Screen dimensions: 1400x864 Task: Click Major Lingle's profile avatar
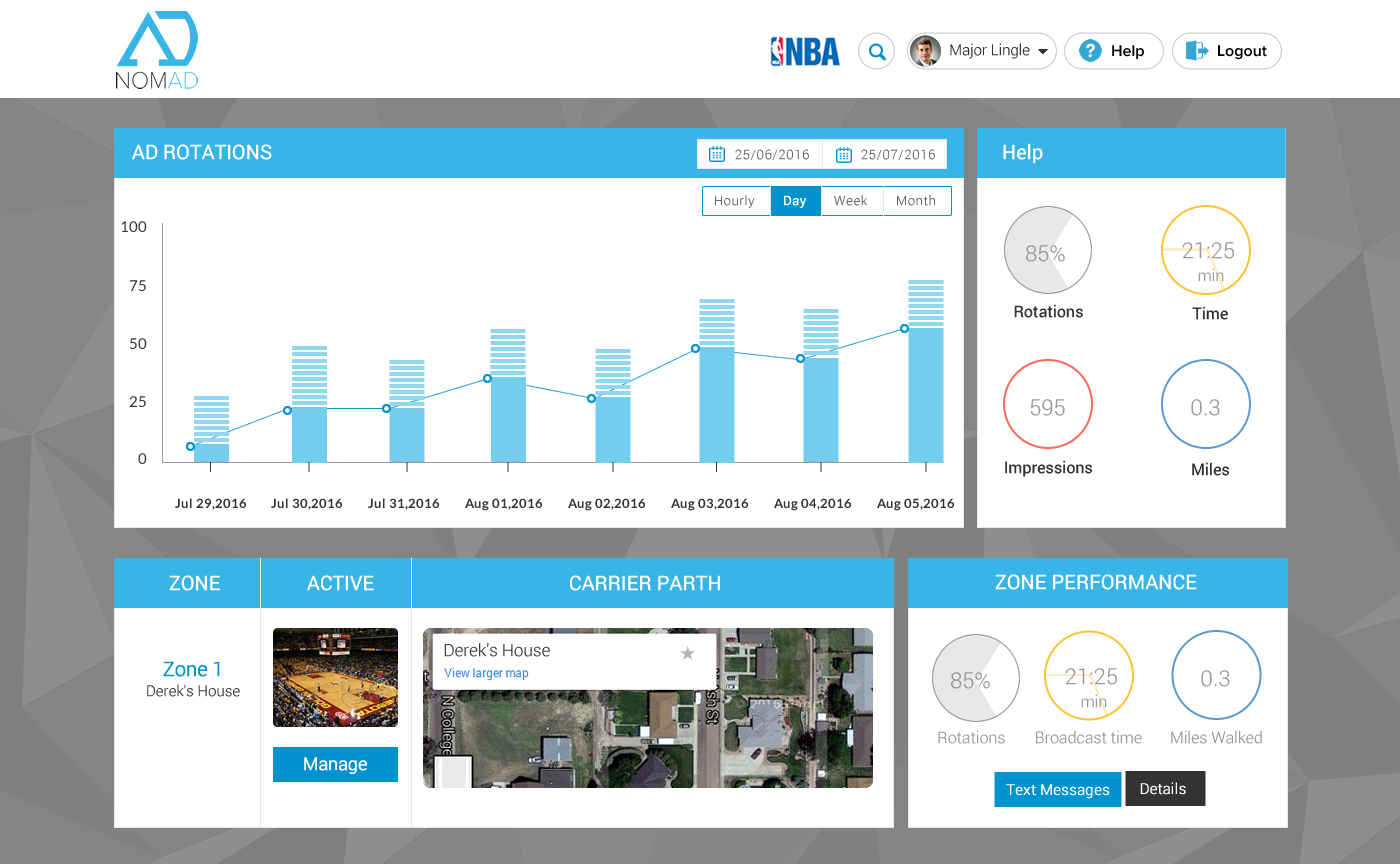pyautogui.click(x=926, y=51)
